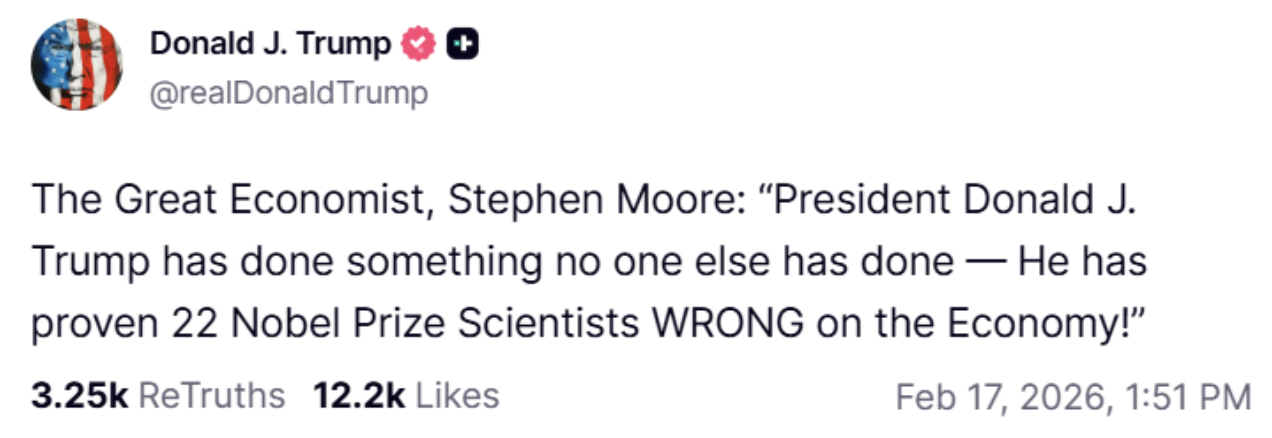The width and height of the screenshot is (1272, 438).
Task: Click the Likes label
Action: pyautogui.click(x=457, y=396)
